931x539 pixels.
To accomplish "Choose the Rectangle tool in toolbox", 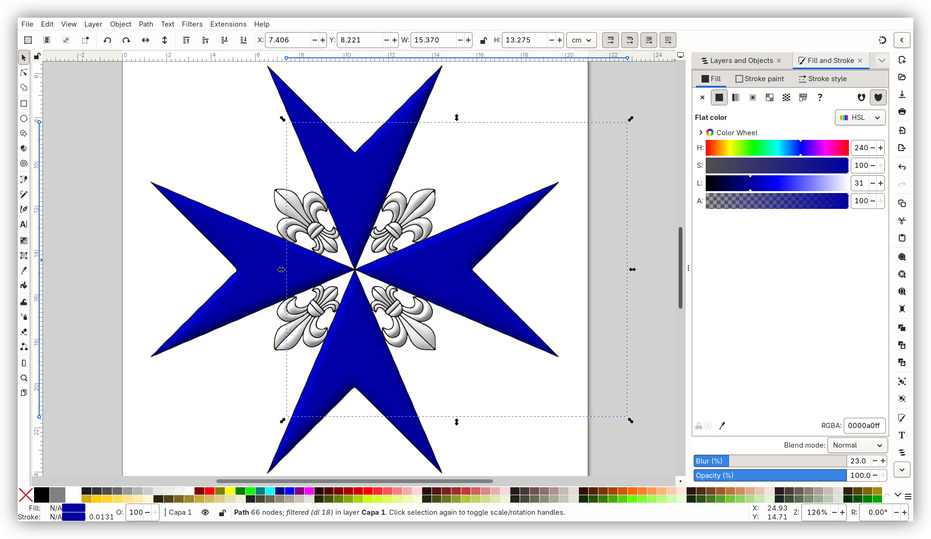I will pos(24,103).
